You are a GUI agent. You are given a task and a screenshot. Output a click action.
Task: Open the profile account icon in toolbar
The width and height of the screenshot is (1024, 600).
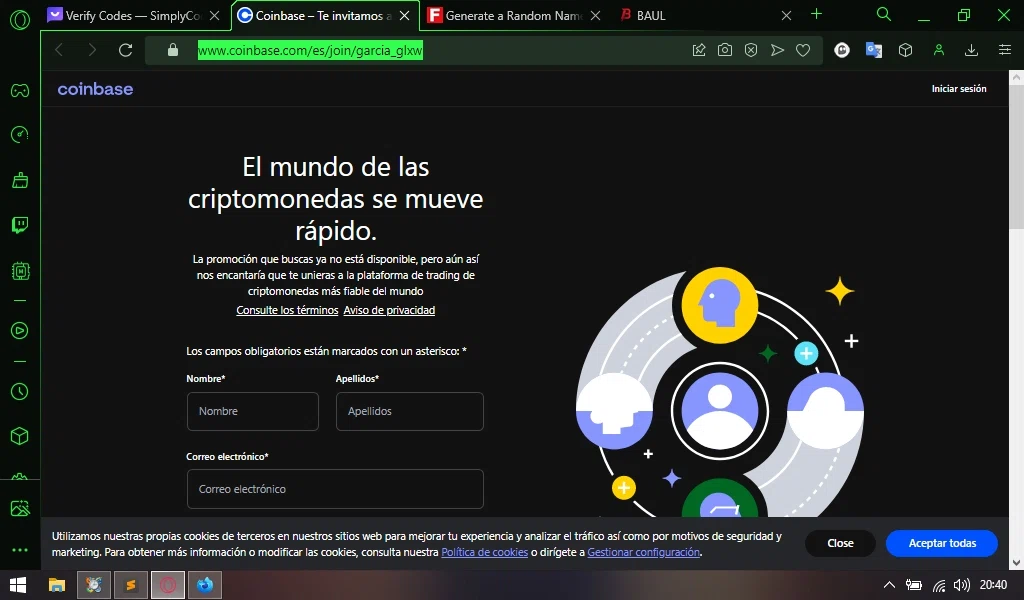pyautogui.click(x=938, y=50)
